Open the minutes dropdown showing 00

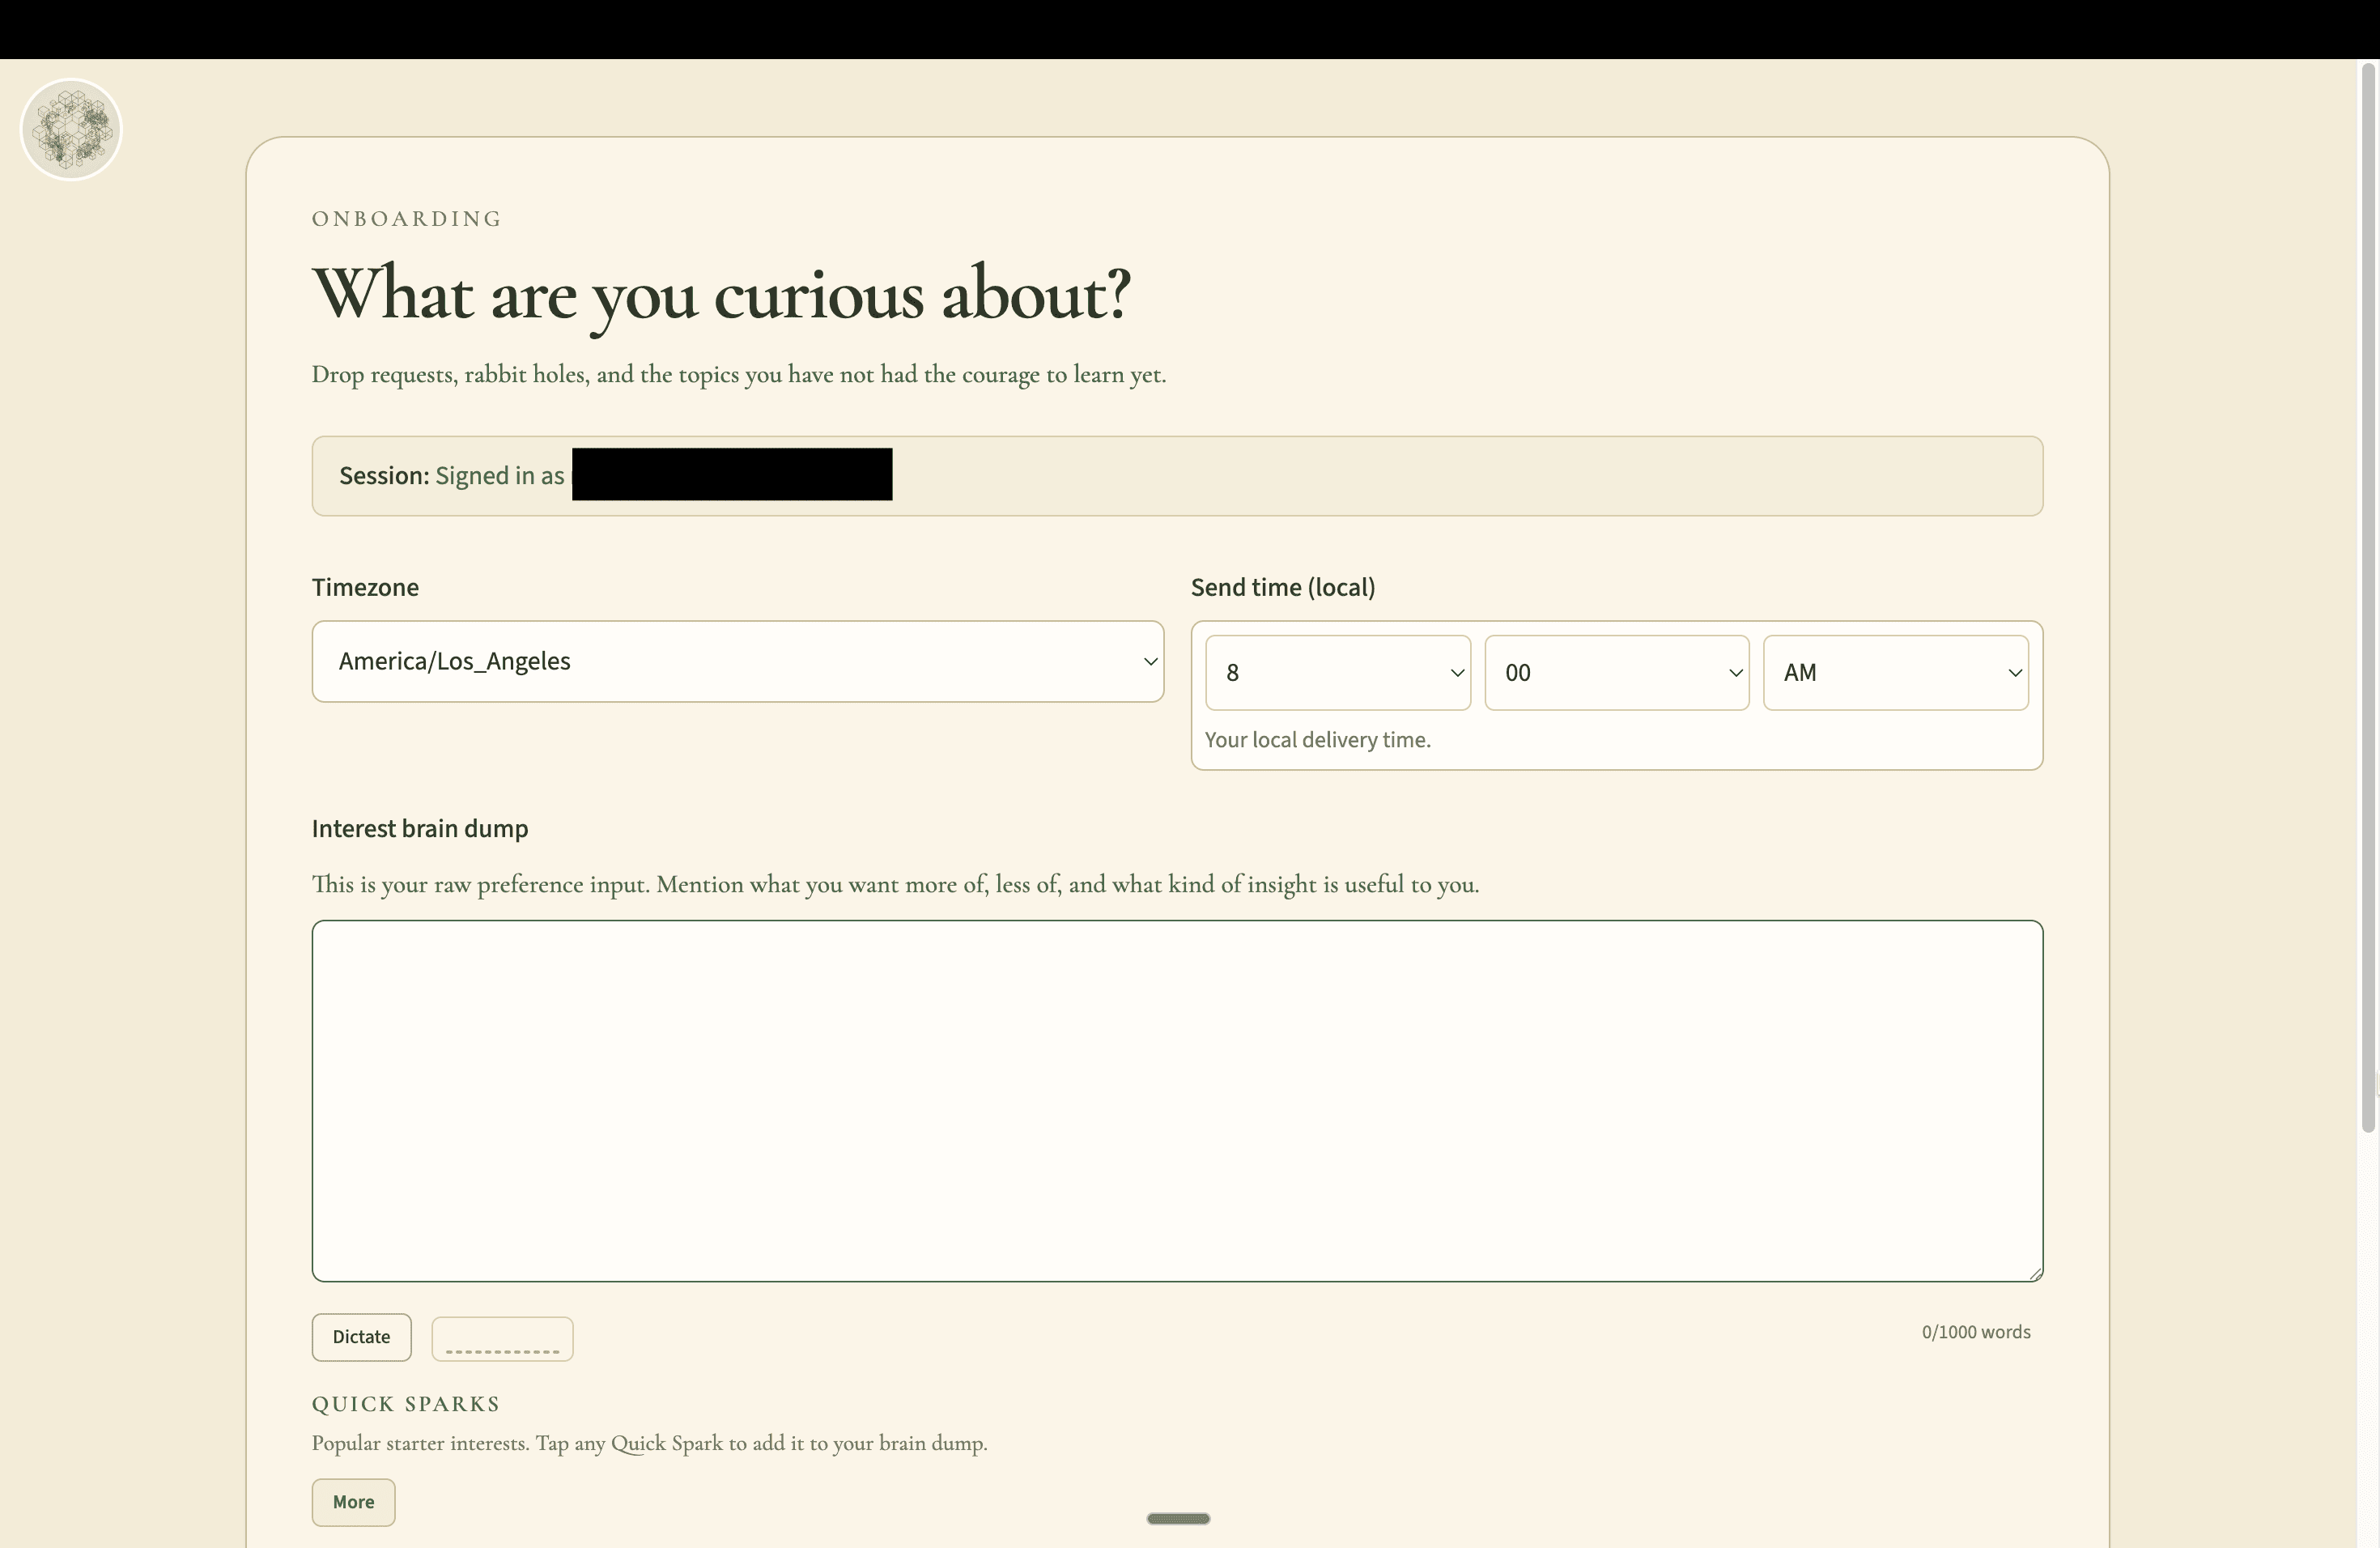[1616, 673]
